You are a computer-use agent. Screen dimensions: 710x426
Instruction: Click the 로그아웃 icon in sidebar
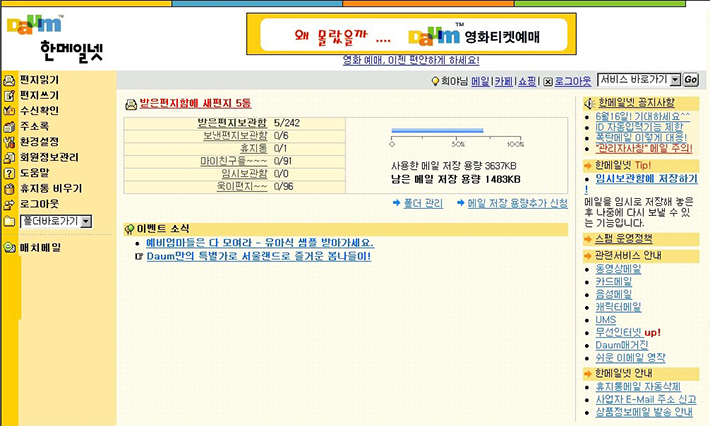[x=9, y=205]
